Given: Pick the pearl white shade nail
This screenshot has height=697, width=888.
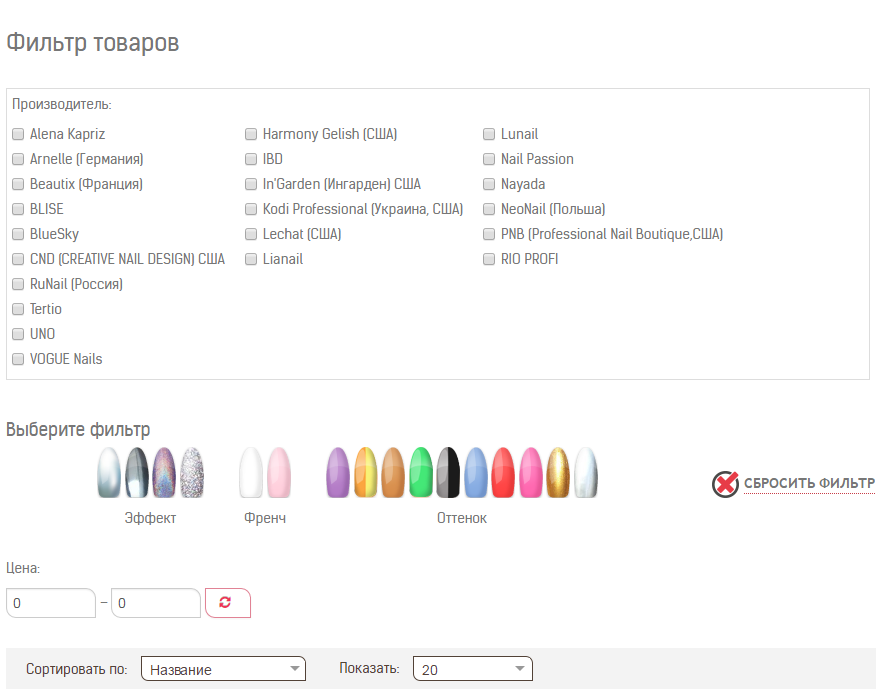Looking at the screenshot, I should (x=586, y=473).
